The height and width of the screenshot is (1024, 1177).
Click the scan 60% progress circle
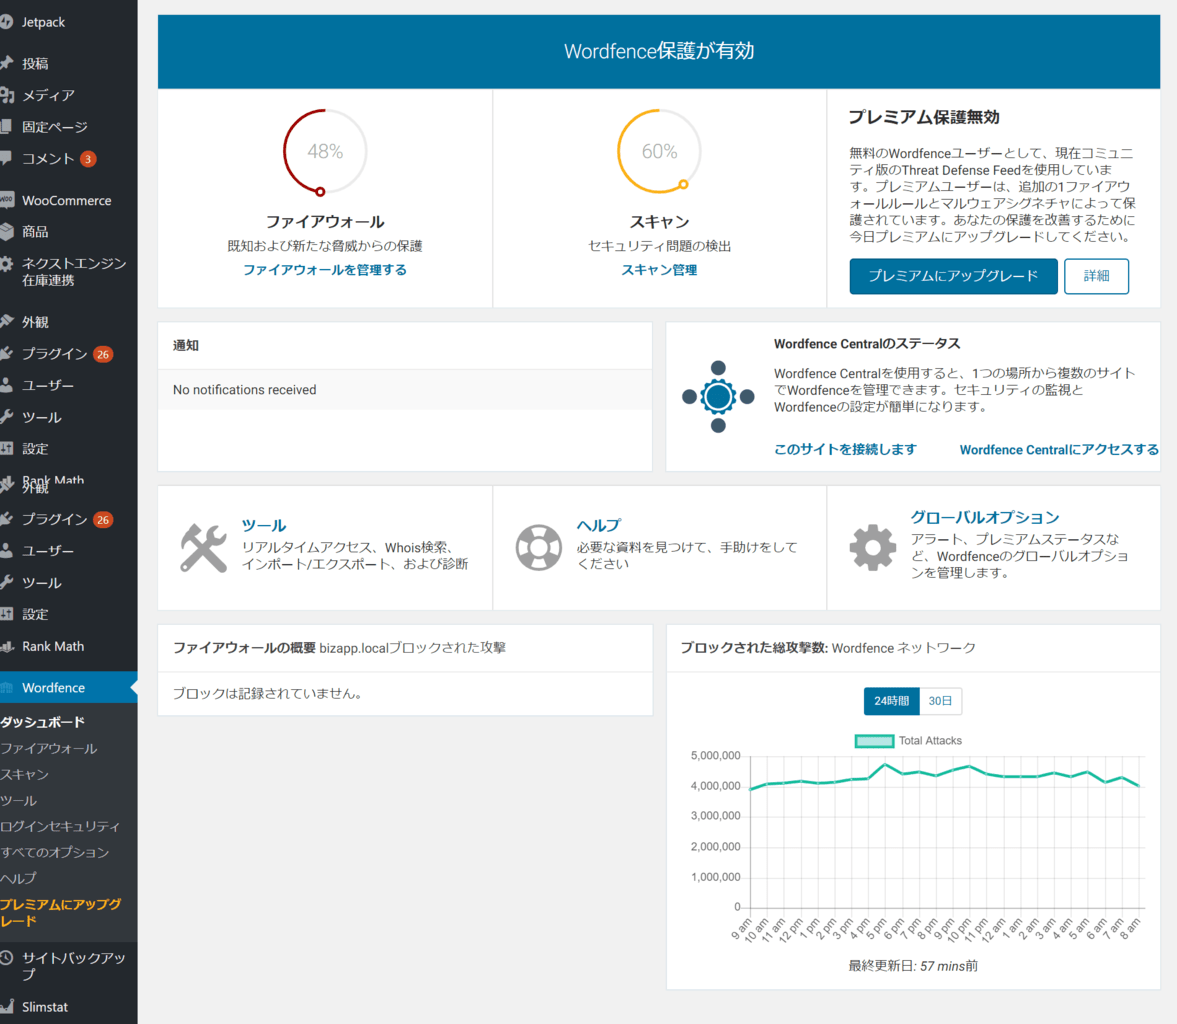click(x=659, y=152)
